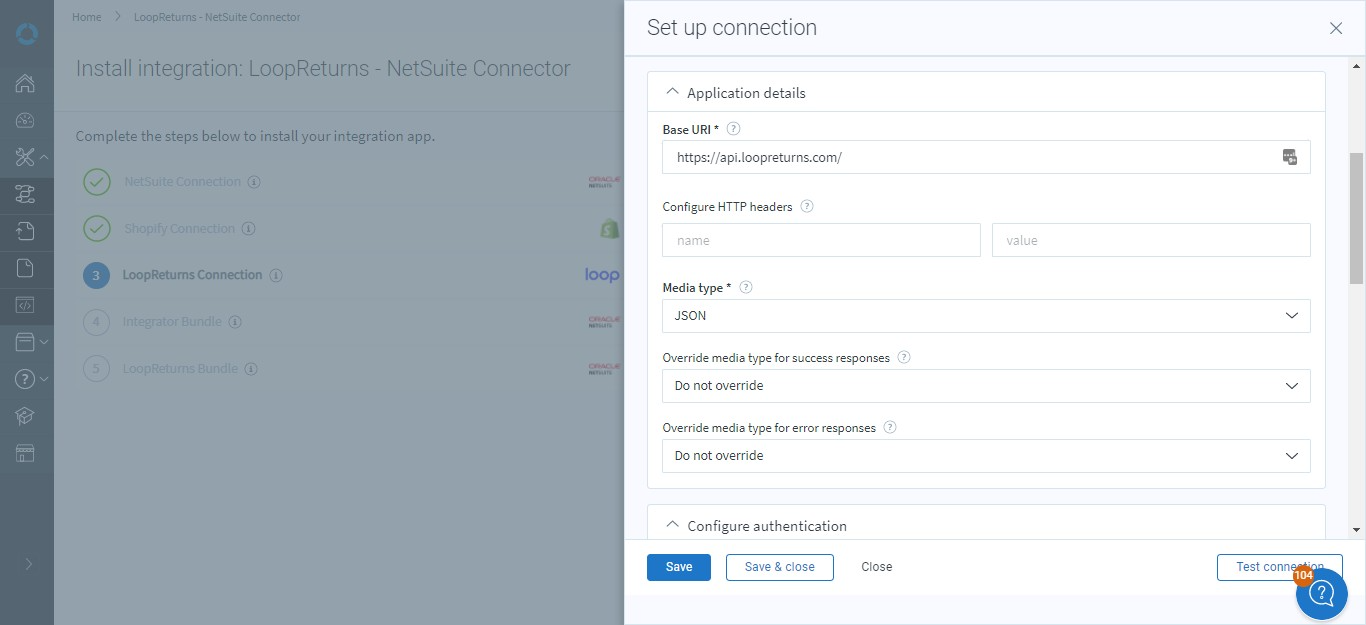Screen dimensions: 1366x625
Task: Select the LoopReturns Connection step label
Action: tap(193, 275)
